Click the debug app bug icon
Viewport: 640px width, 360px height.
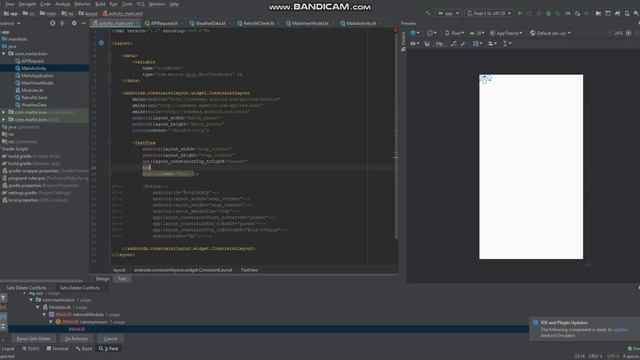click(x=548, y=13)
